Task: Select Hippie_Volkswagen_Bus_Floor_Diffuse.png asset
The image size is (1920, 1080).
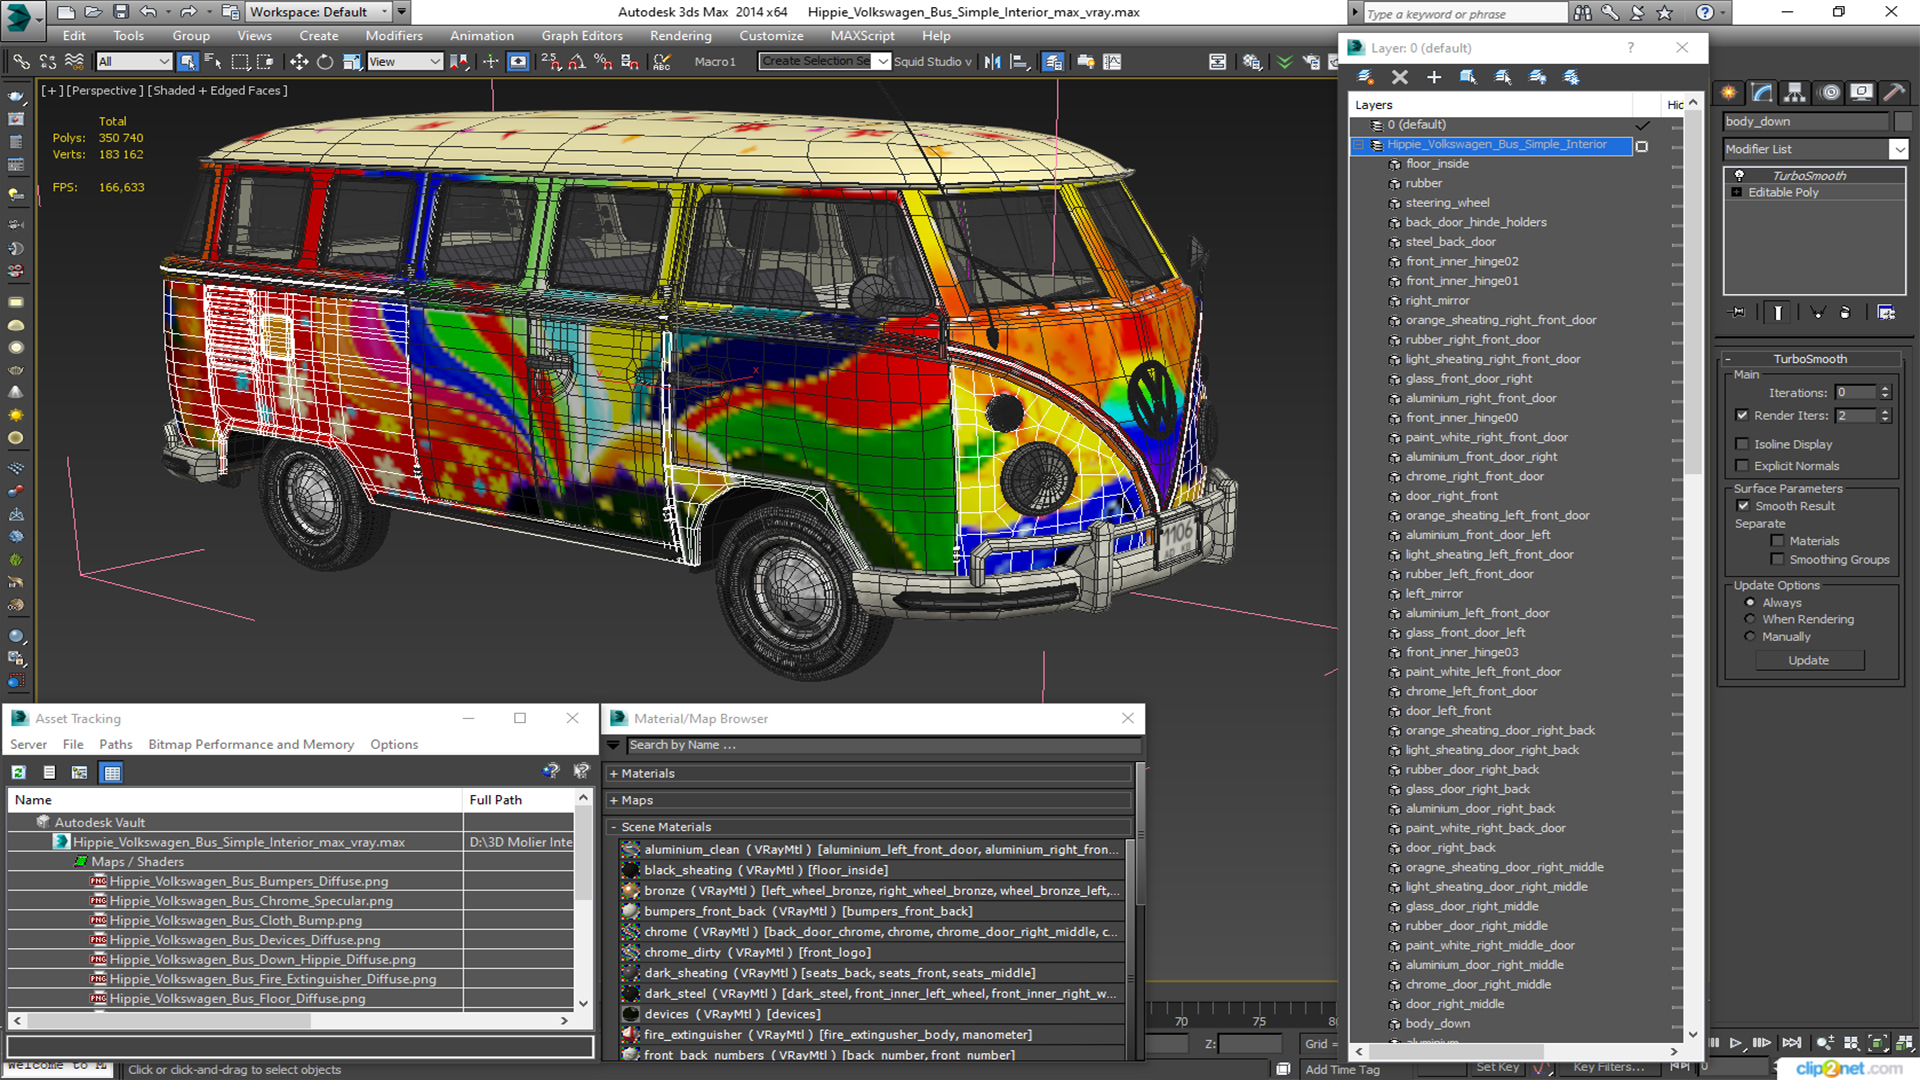Action: click(x=238, y=998)
